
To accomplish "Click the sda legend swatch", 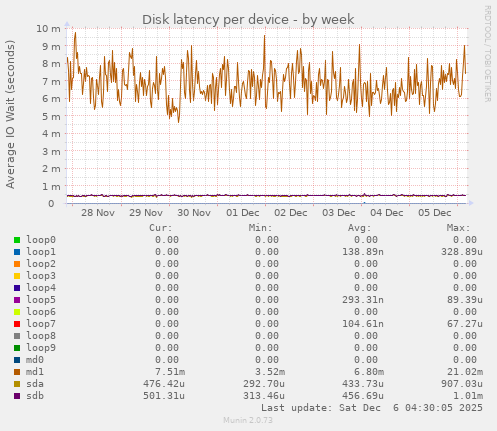I will click(17, 384).
